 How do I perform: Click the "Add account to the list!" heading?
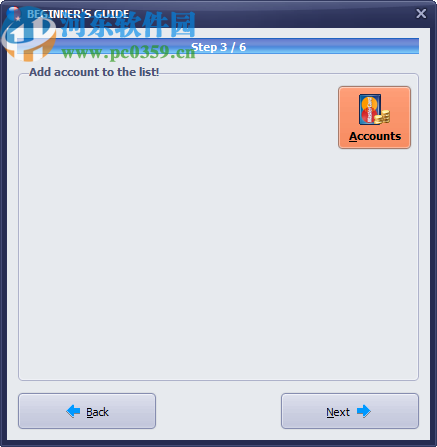(x=94, y=72)
